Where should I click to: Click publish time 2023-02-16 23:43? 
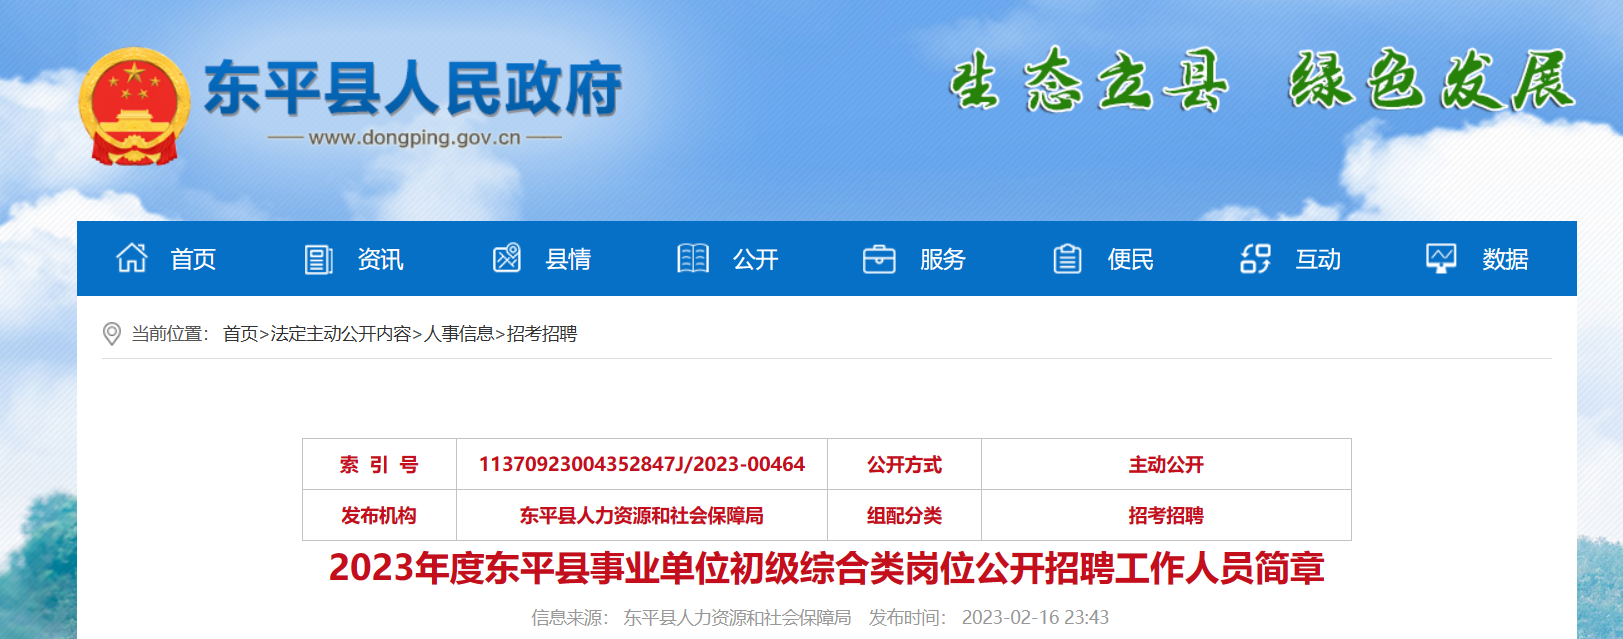pyautogui.click(x=1035, y=618)
